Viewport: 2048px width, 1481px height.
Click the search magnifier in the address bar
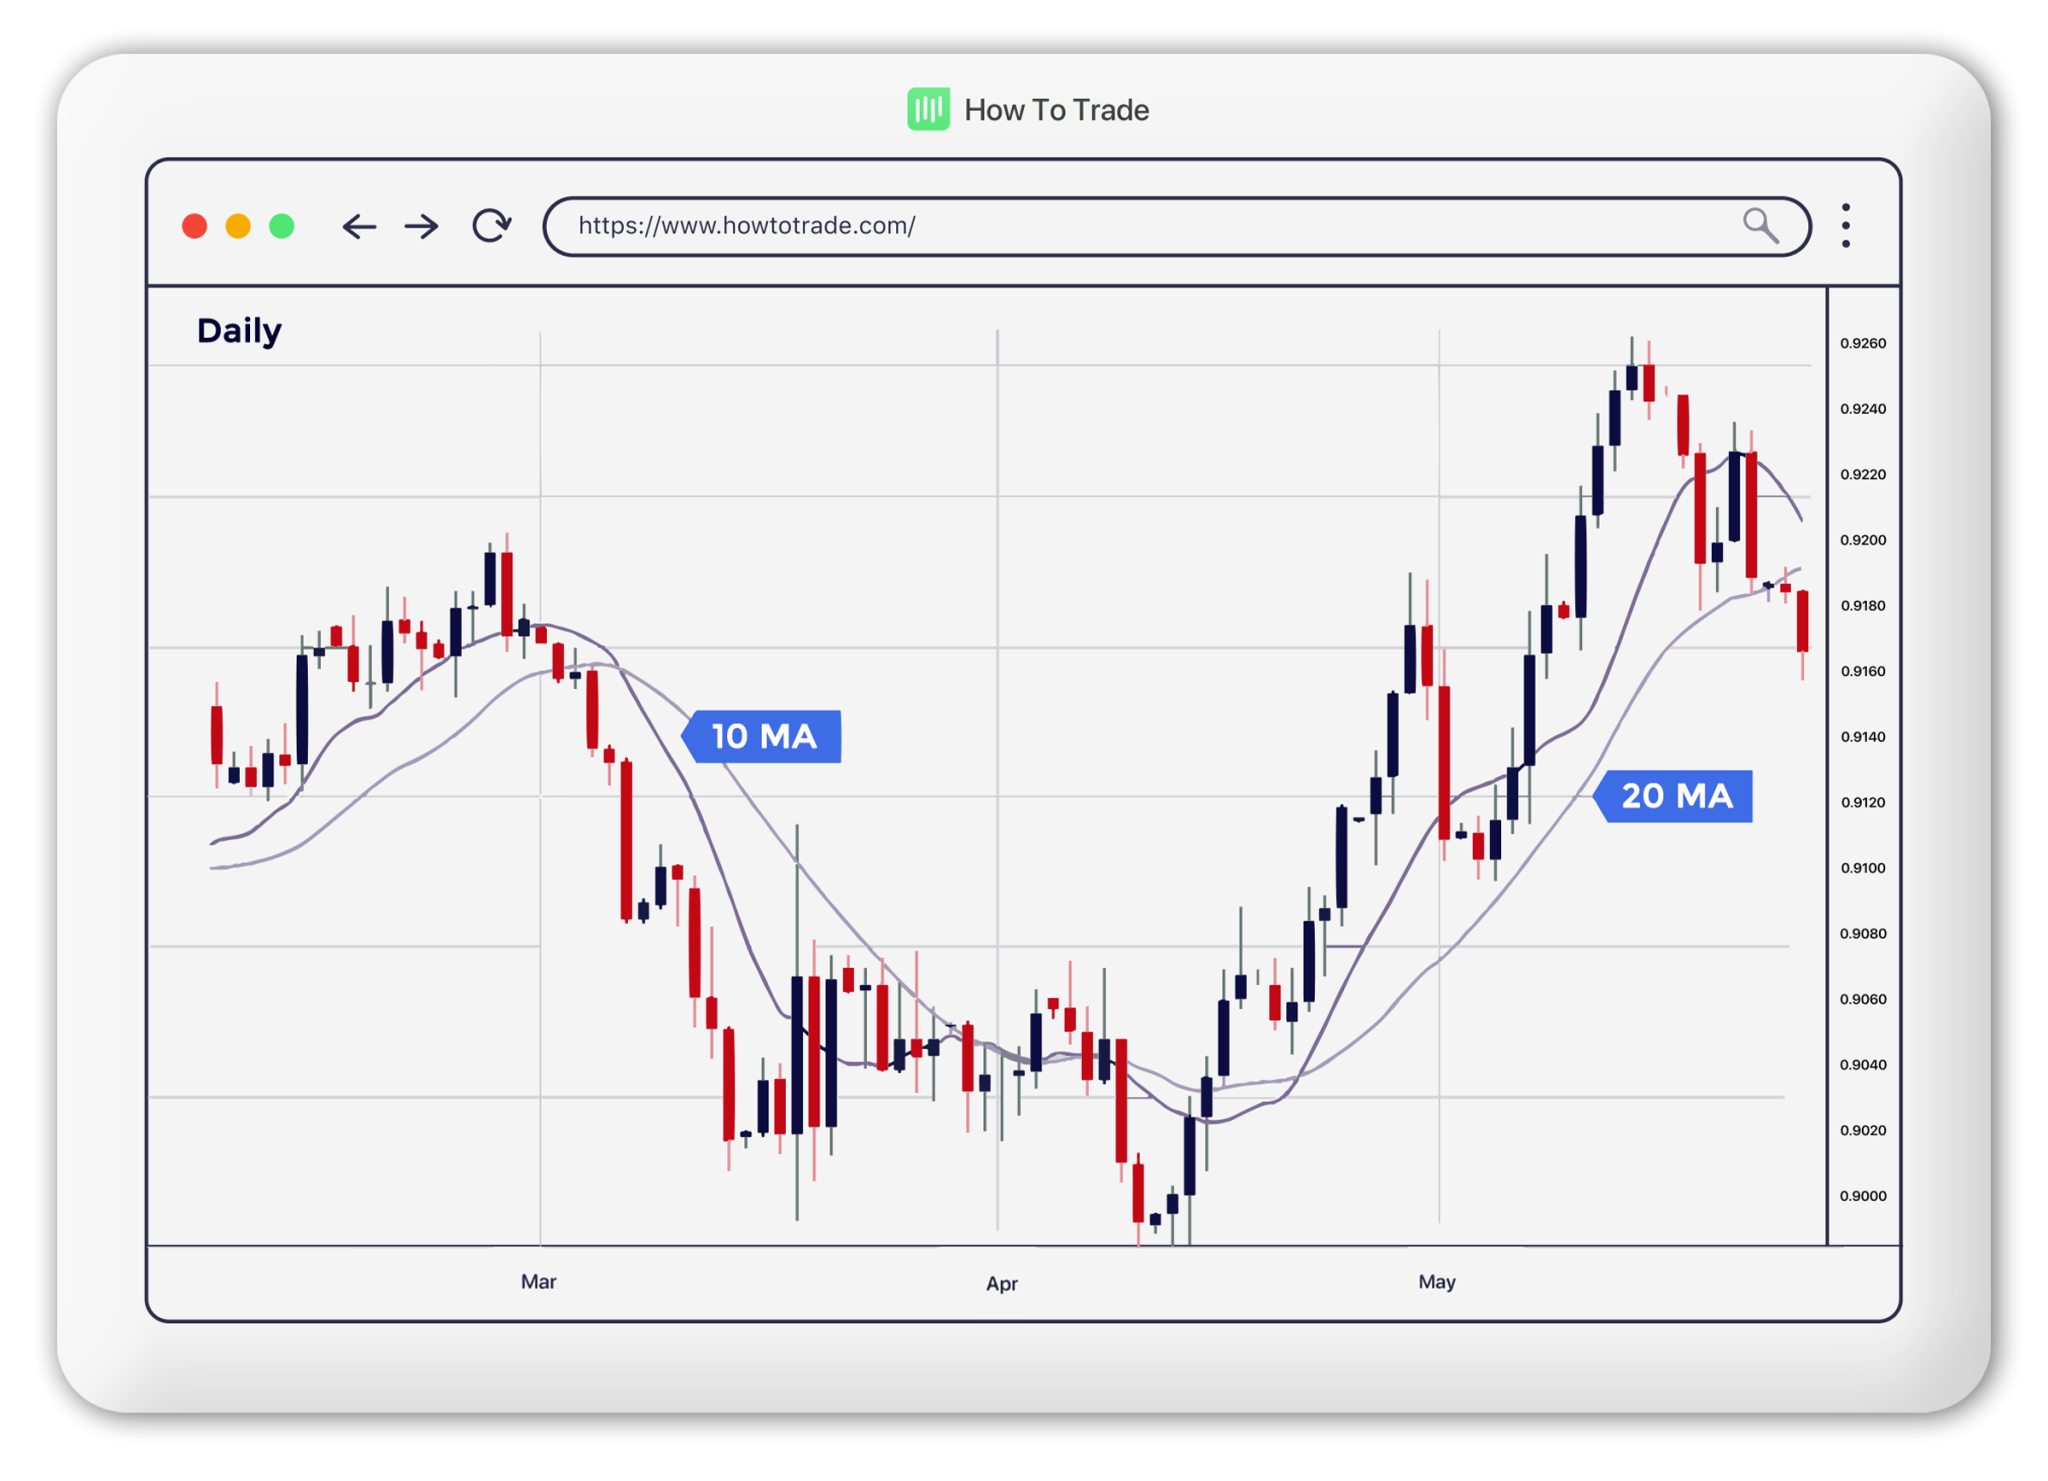1761,227
